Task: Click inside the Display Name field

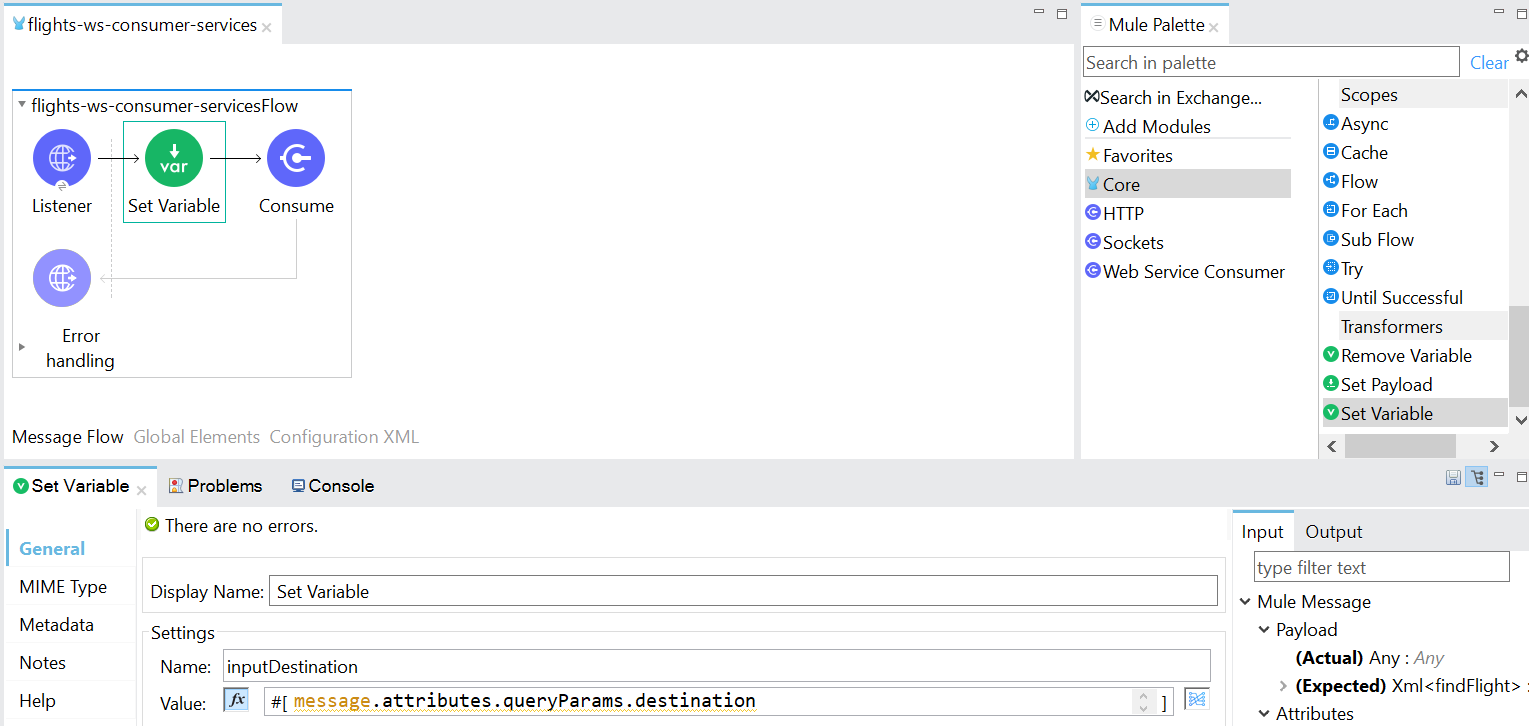Action: 700,590
